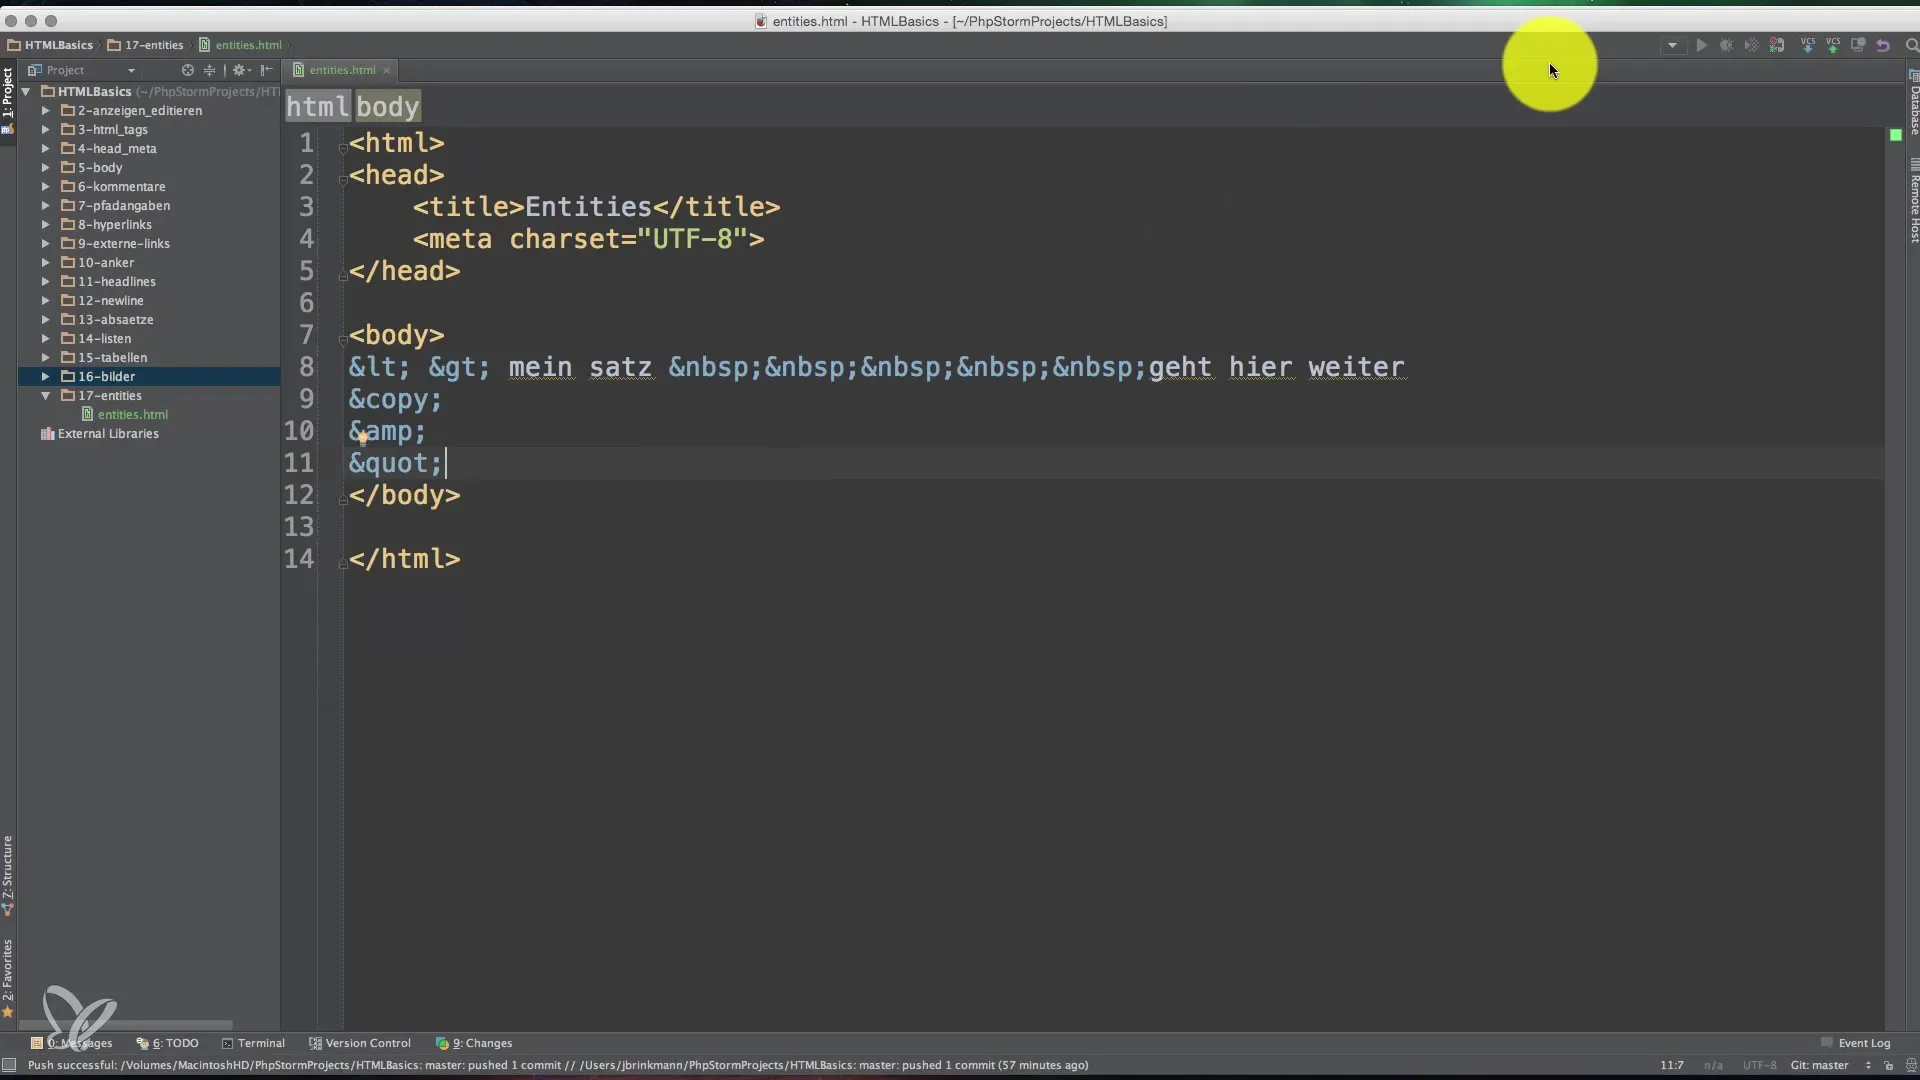Click the UTF-8 encoding status
Screen dimensions: 1920x1080
pos(1759,1066)
